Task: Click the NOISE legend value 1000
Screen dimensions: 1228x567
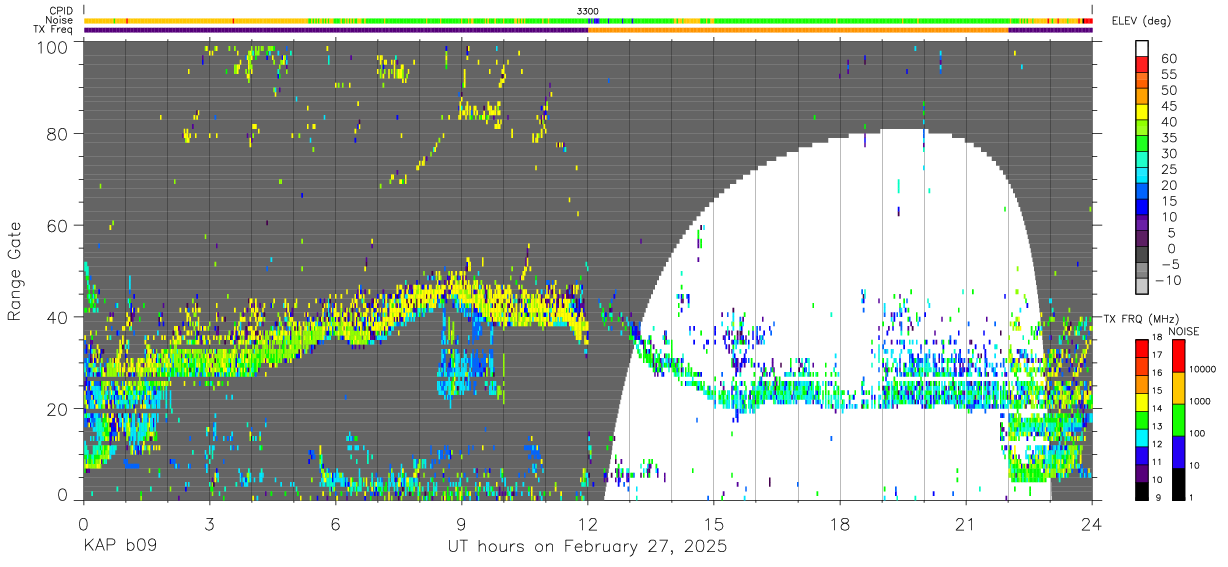Action: 1200,401
